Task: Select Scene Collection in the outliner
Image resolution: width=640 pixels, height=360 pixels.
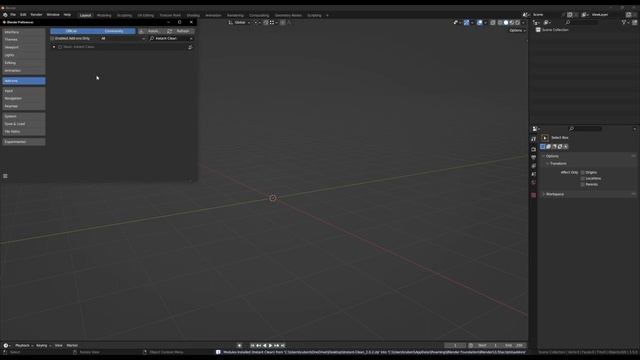Action: point(555,30)
